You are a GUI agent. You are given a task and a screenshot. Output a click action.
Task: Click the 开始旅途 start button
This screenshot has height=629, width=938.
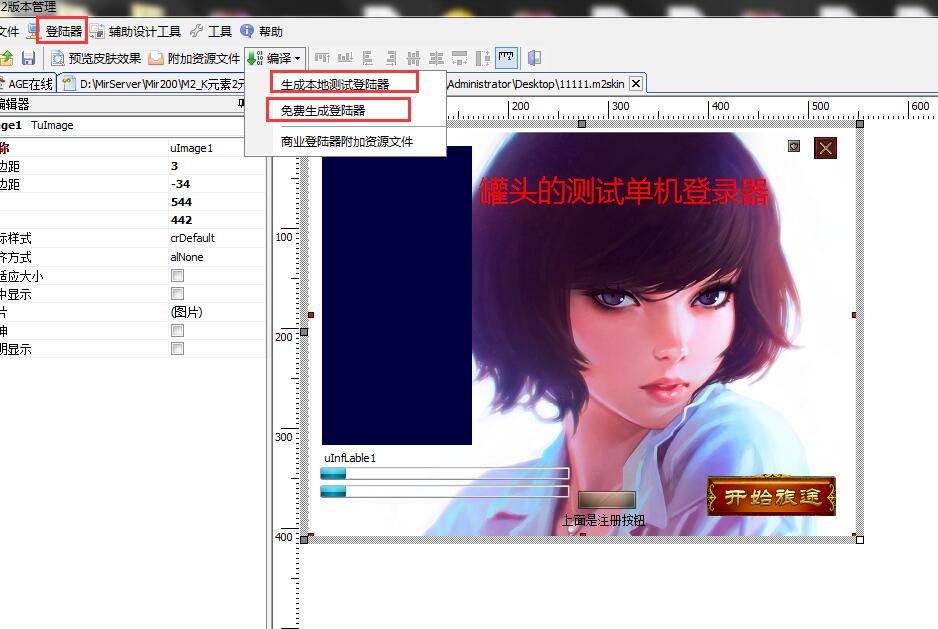[x=771, y=496]
